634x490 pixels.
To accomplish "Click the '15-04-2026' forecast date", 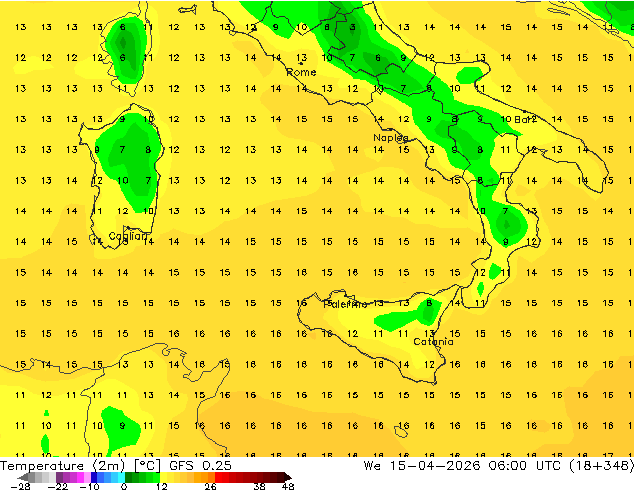I will (435, 466).
